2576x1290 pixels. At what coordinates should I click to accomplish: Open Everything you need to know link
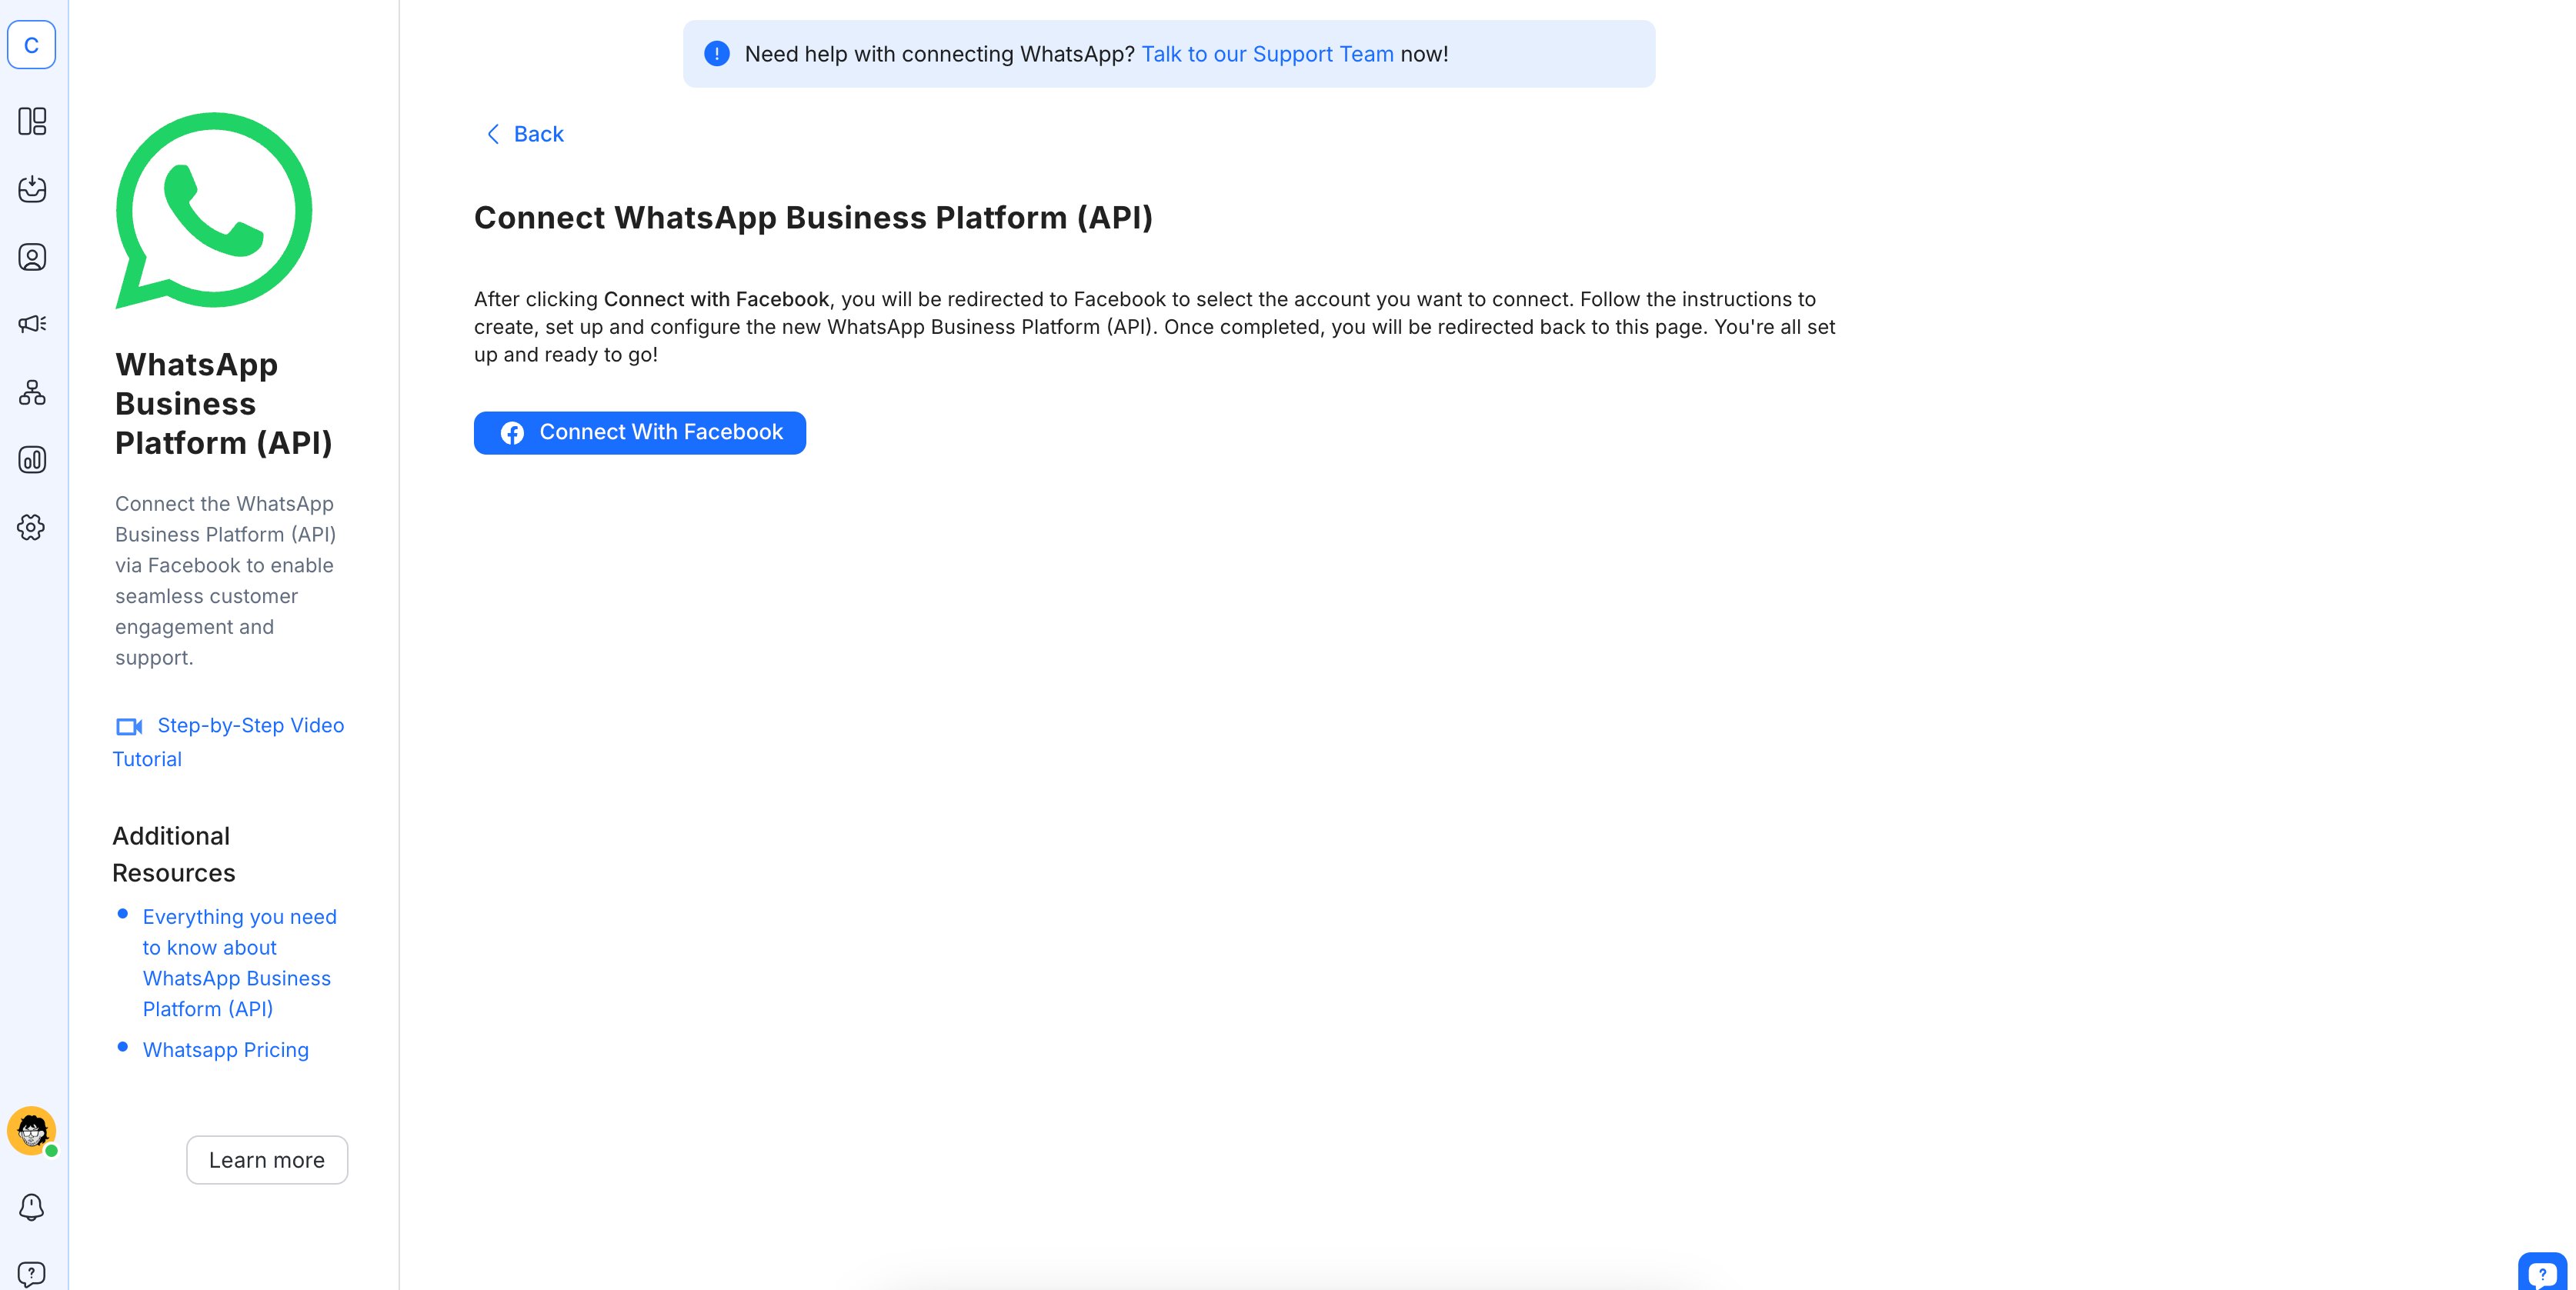click(240, 963)
